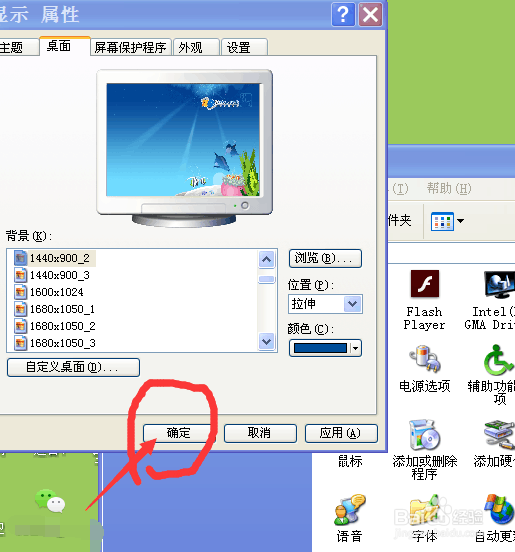Viewport: 515px width, 552px height.
Task: Click 确定 to confirm
Action: pyautogui.click(x=179, y=433)
